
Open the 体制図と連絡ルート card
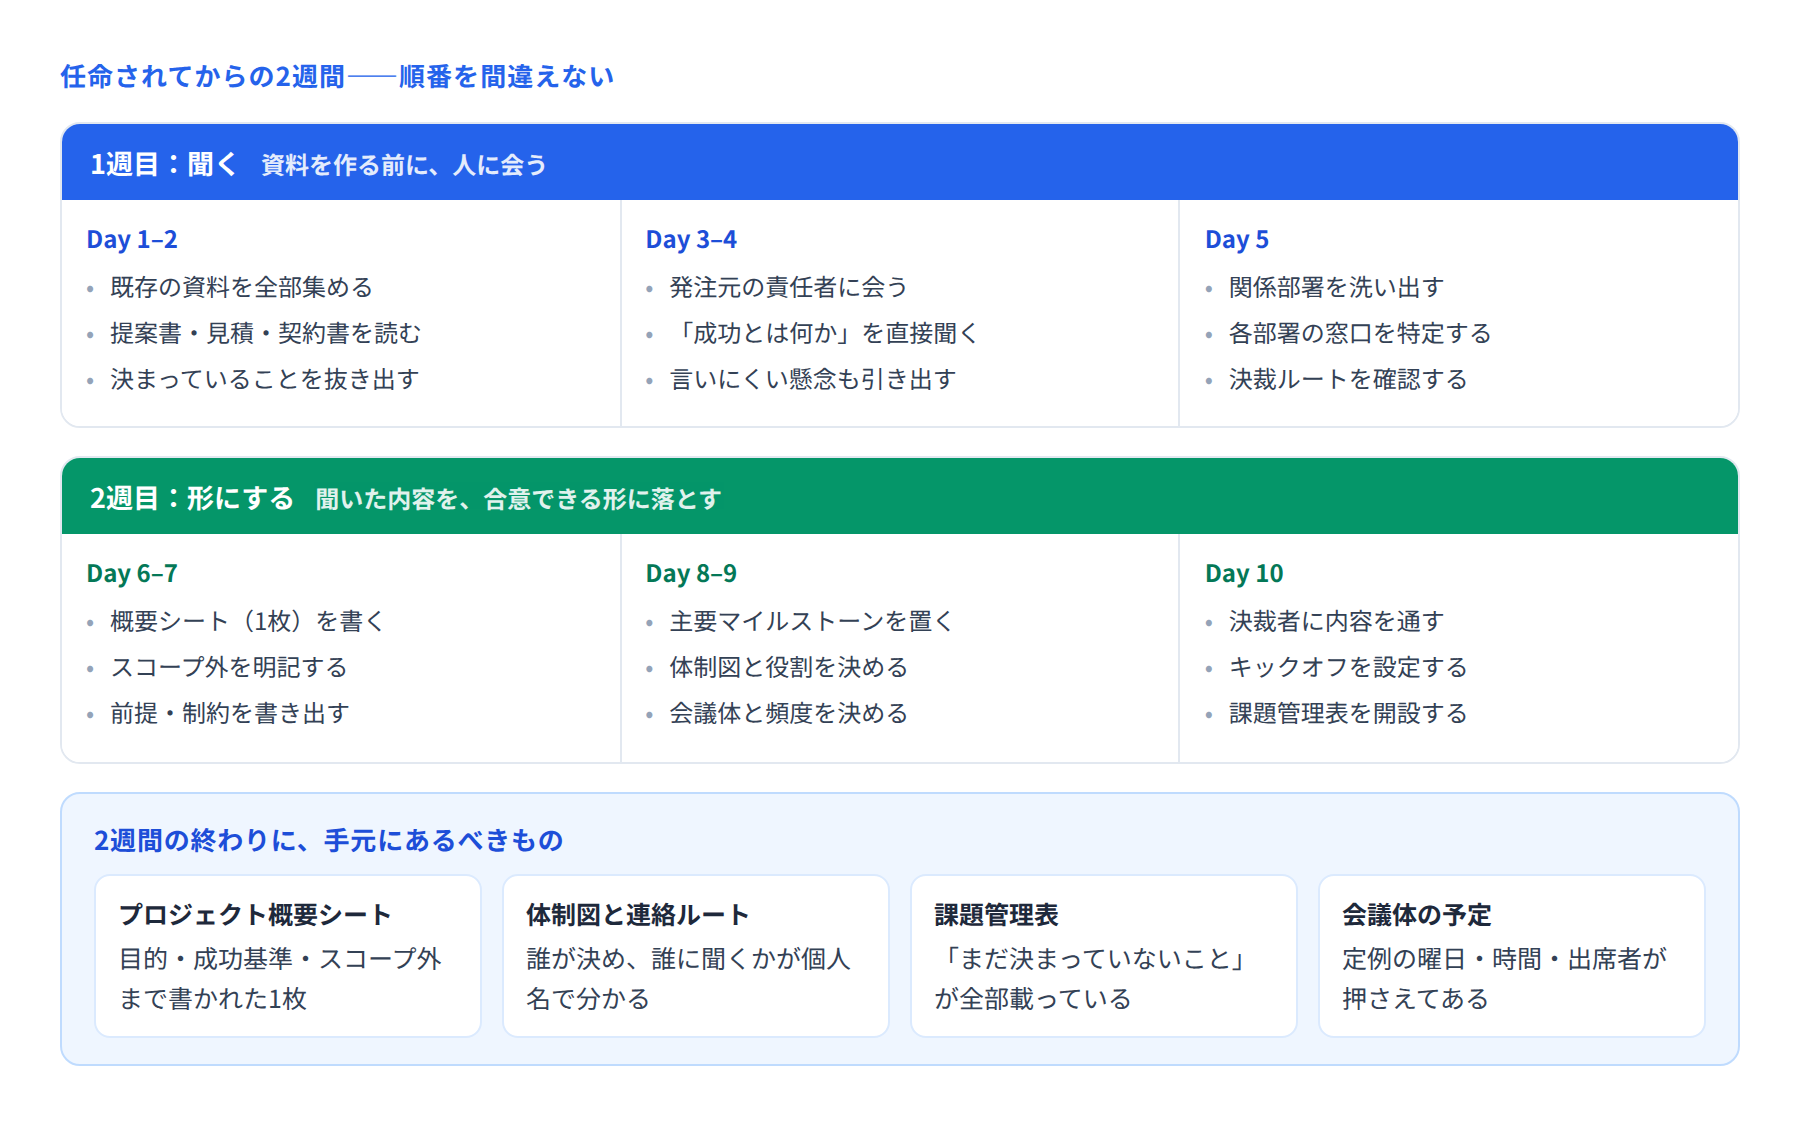pos(696,956)
